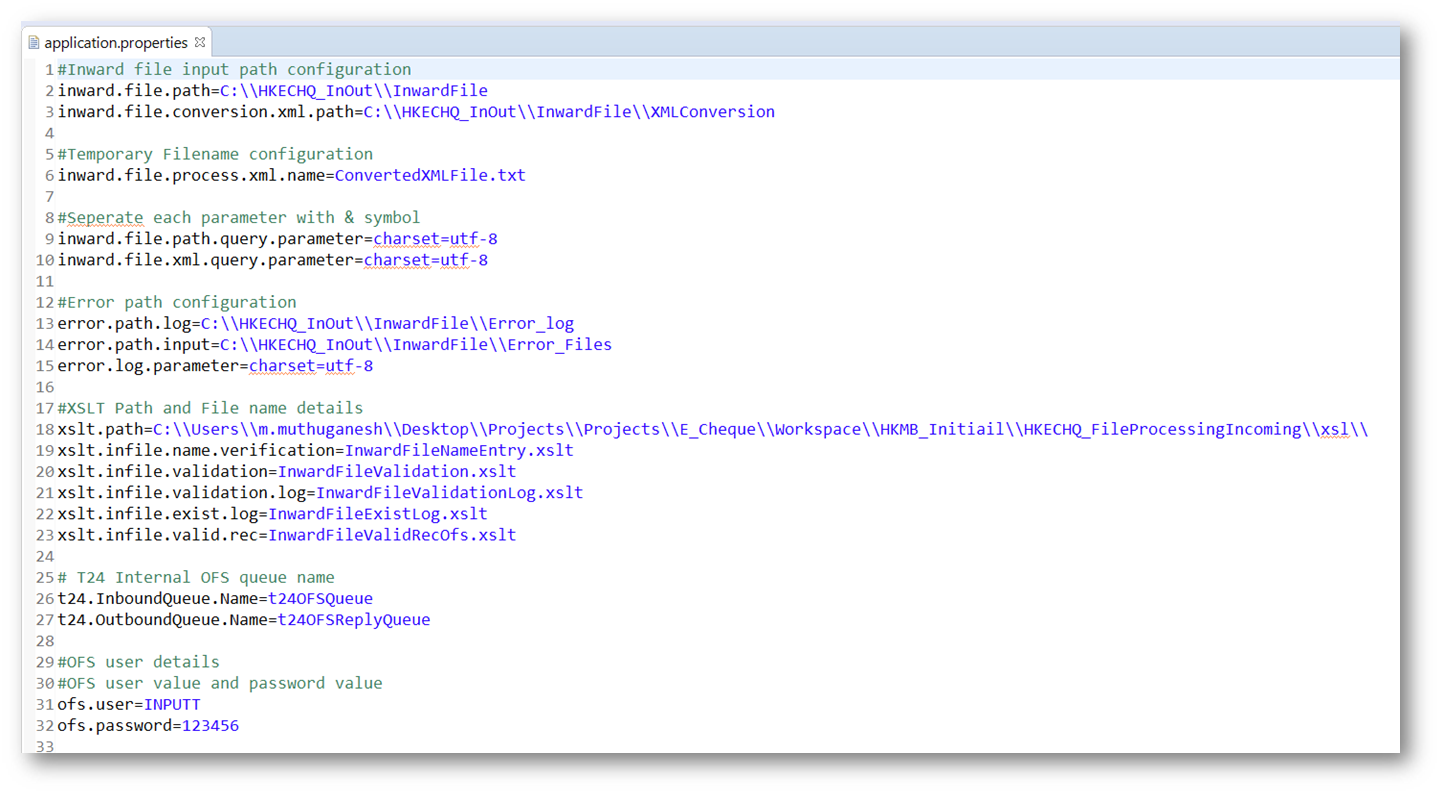Screen dimensions: 1442x795
Task: Click the comment on line 1 about inward file input path
Action: point(234,70)
